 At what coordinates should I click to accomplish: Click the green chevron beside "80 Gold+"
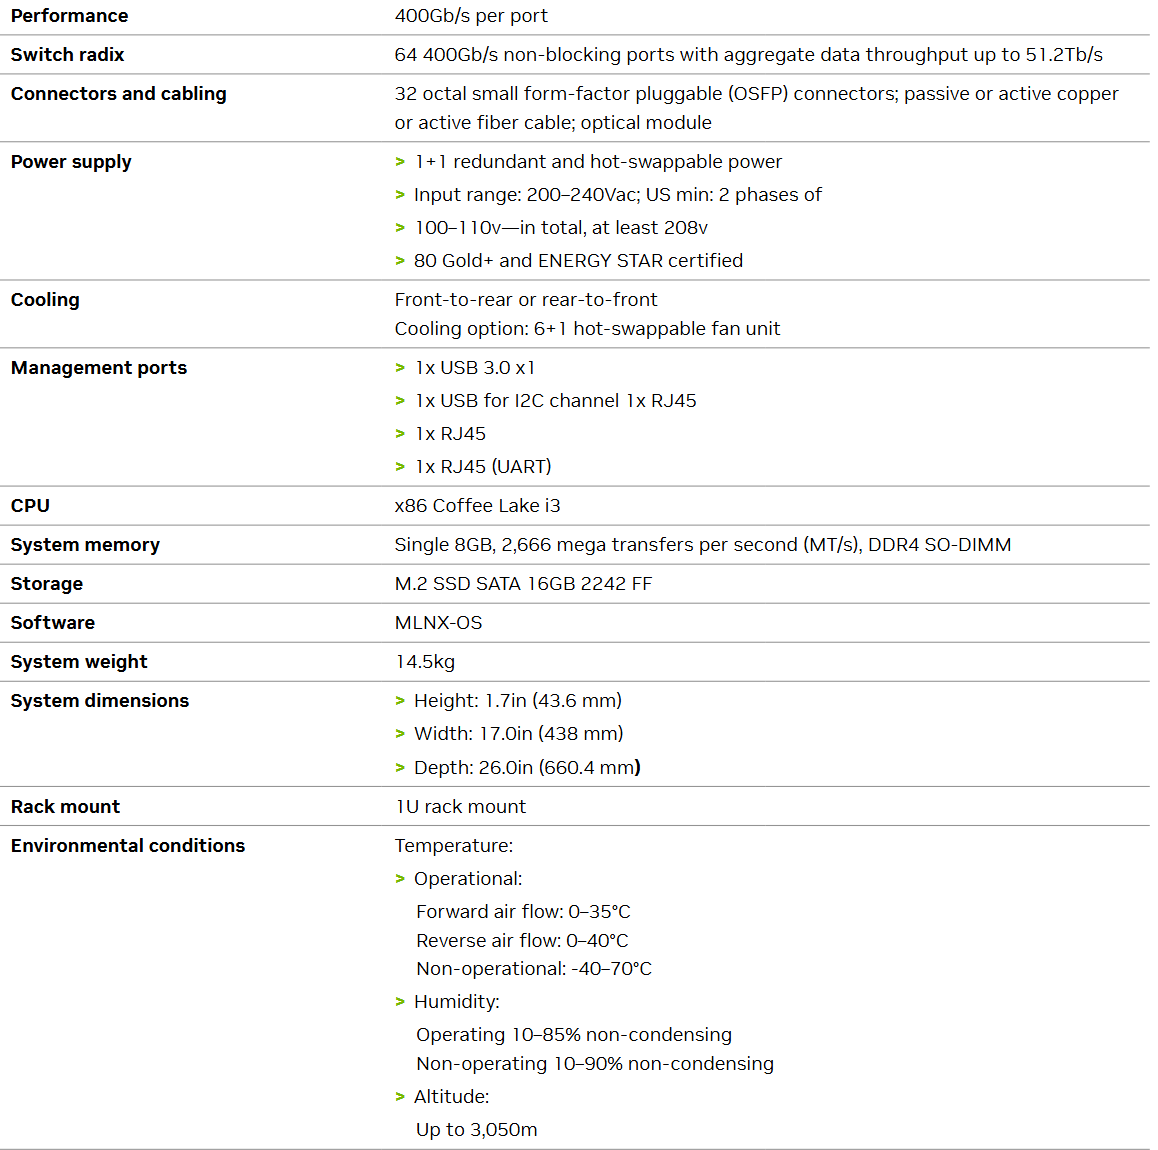pyautogui.click(x=400, y=261)
